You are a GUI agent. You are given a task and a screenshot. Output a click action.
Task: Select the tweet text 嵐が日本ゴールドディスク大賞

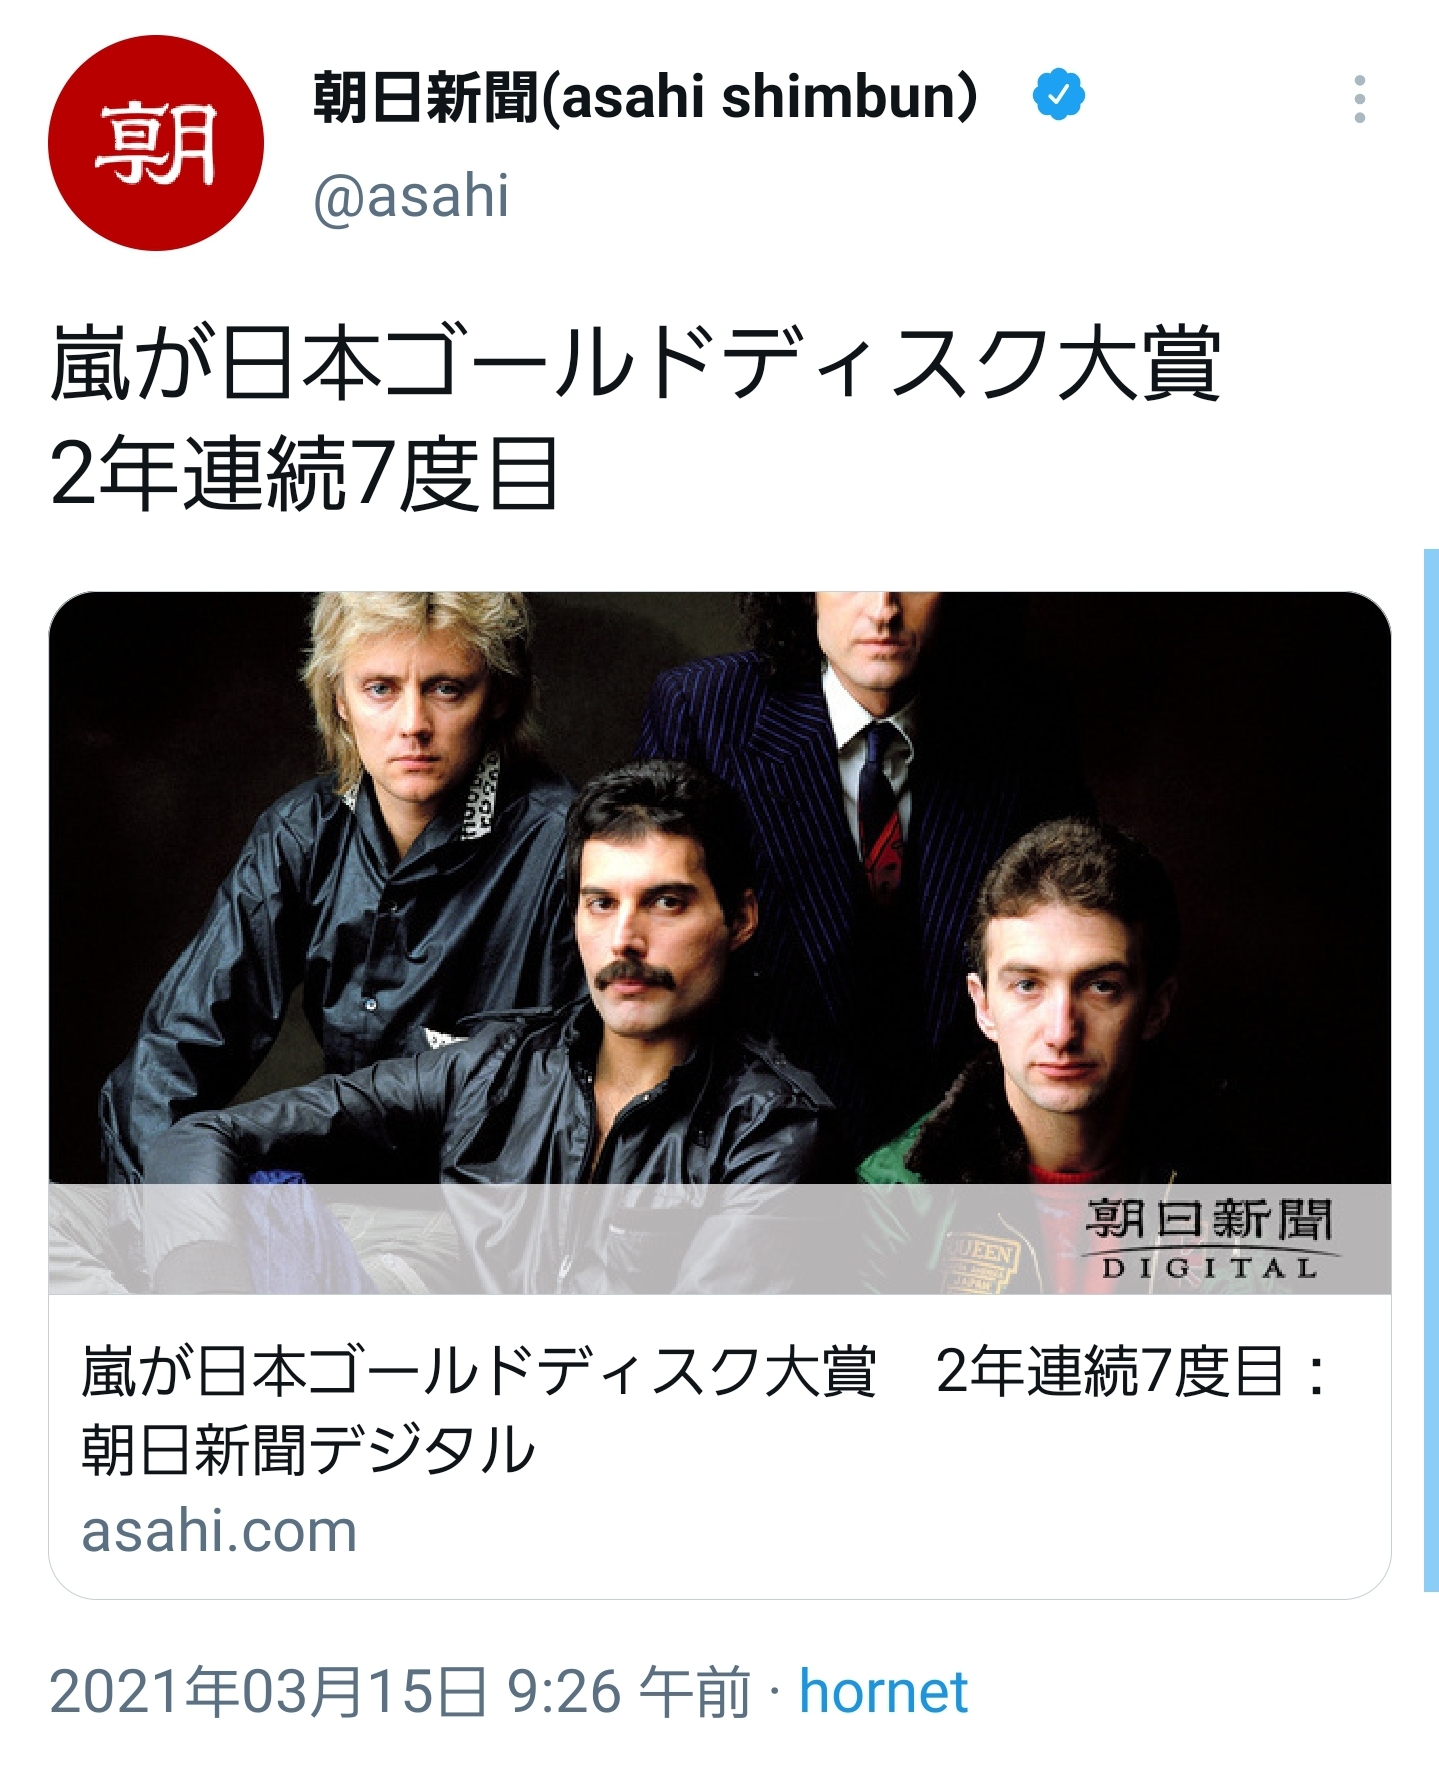tap(636, 363)
